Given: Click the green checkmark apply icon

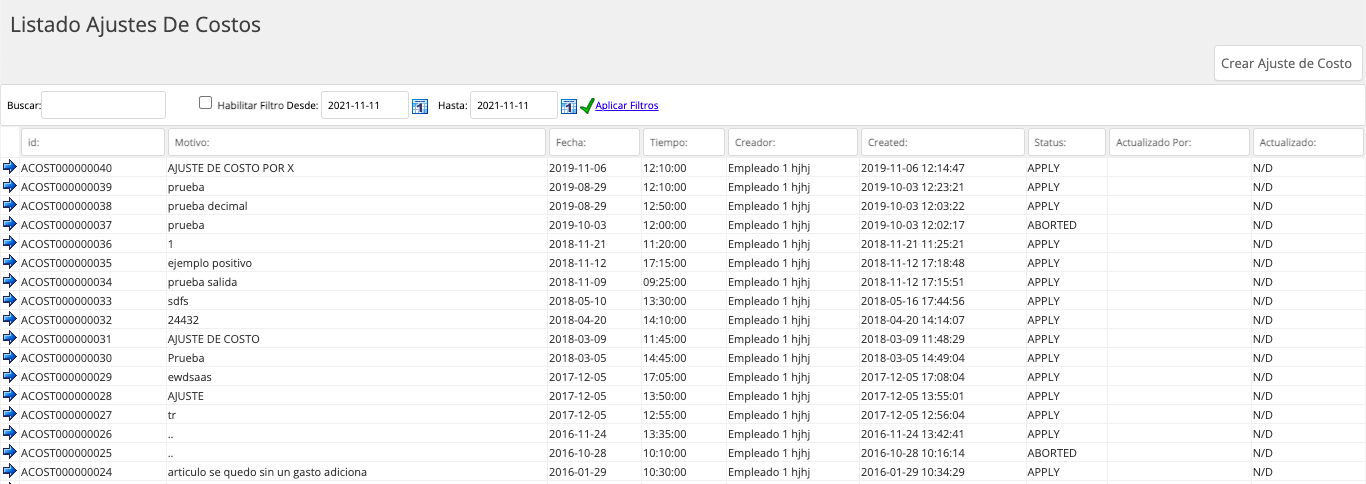Looking at the screenshot, I should point(587,106).
